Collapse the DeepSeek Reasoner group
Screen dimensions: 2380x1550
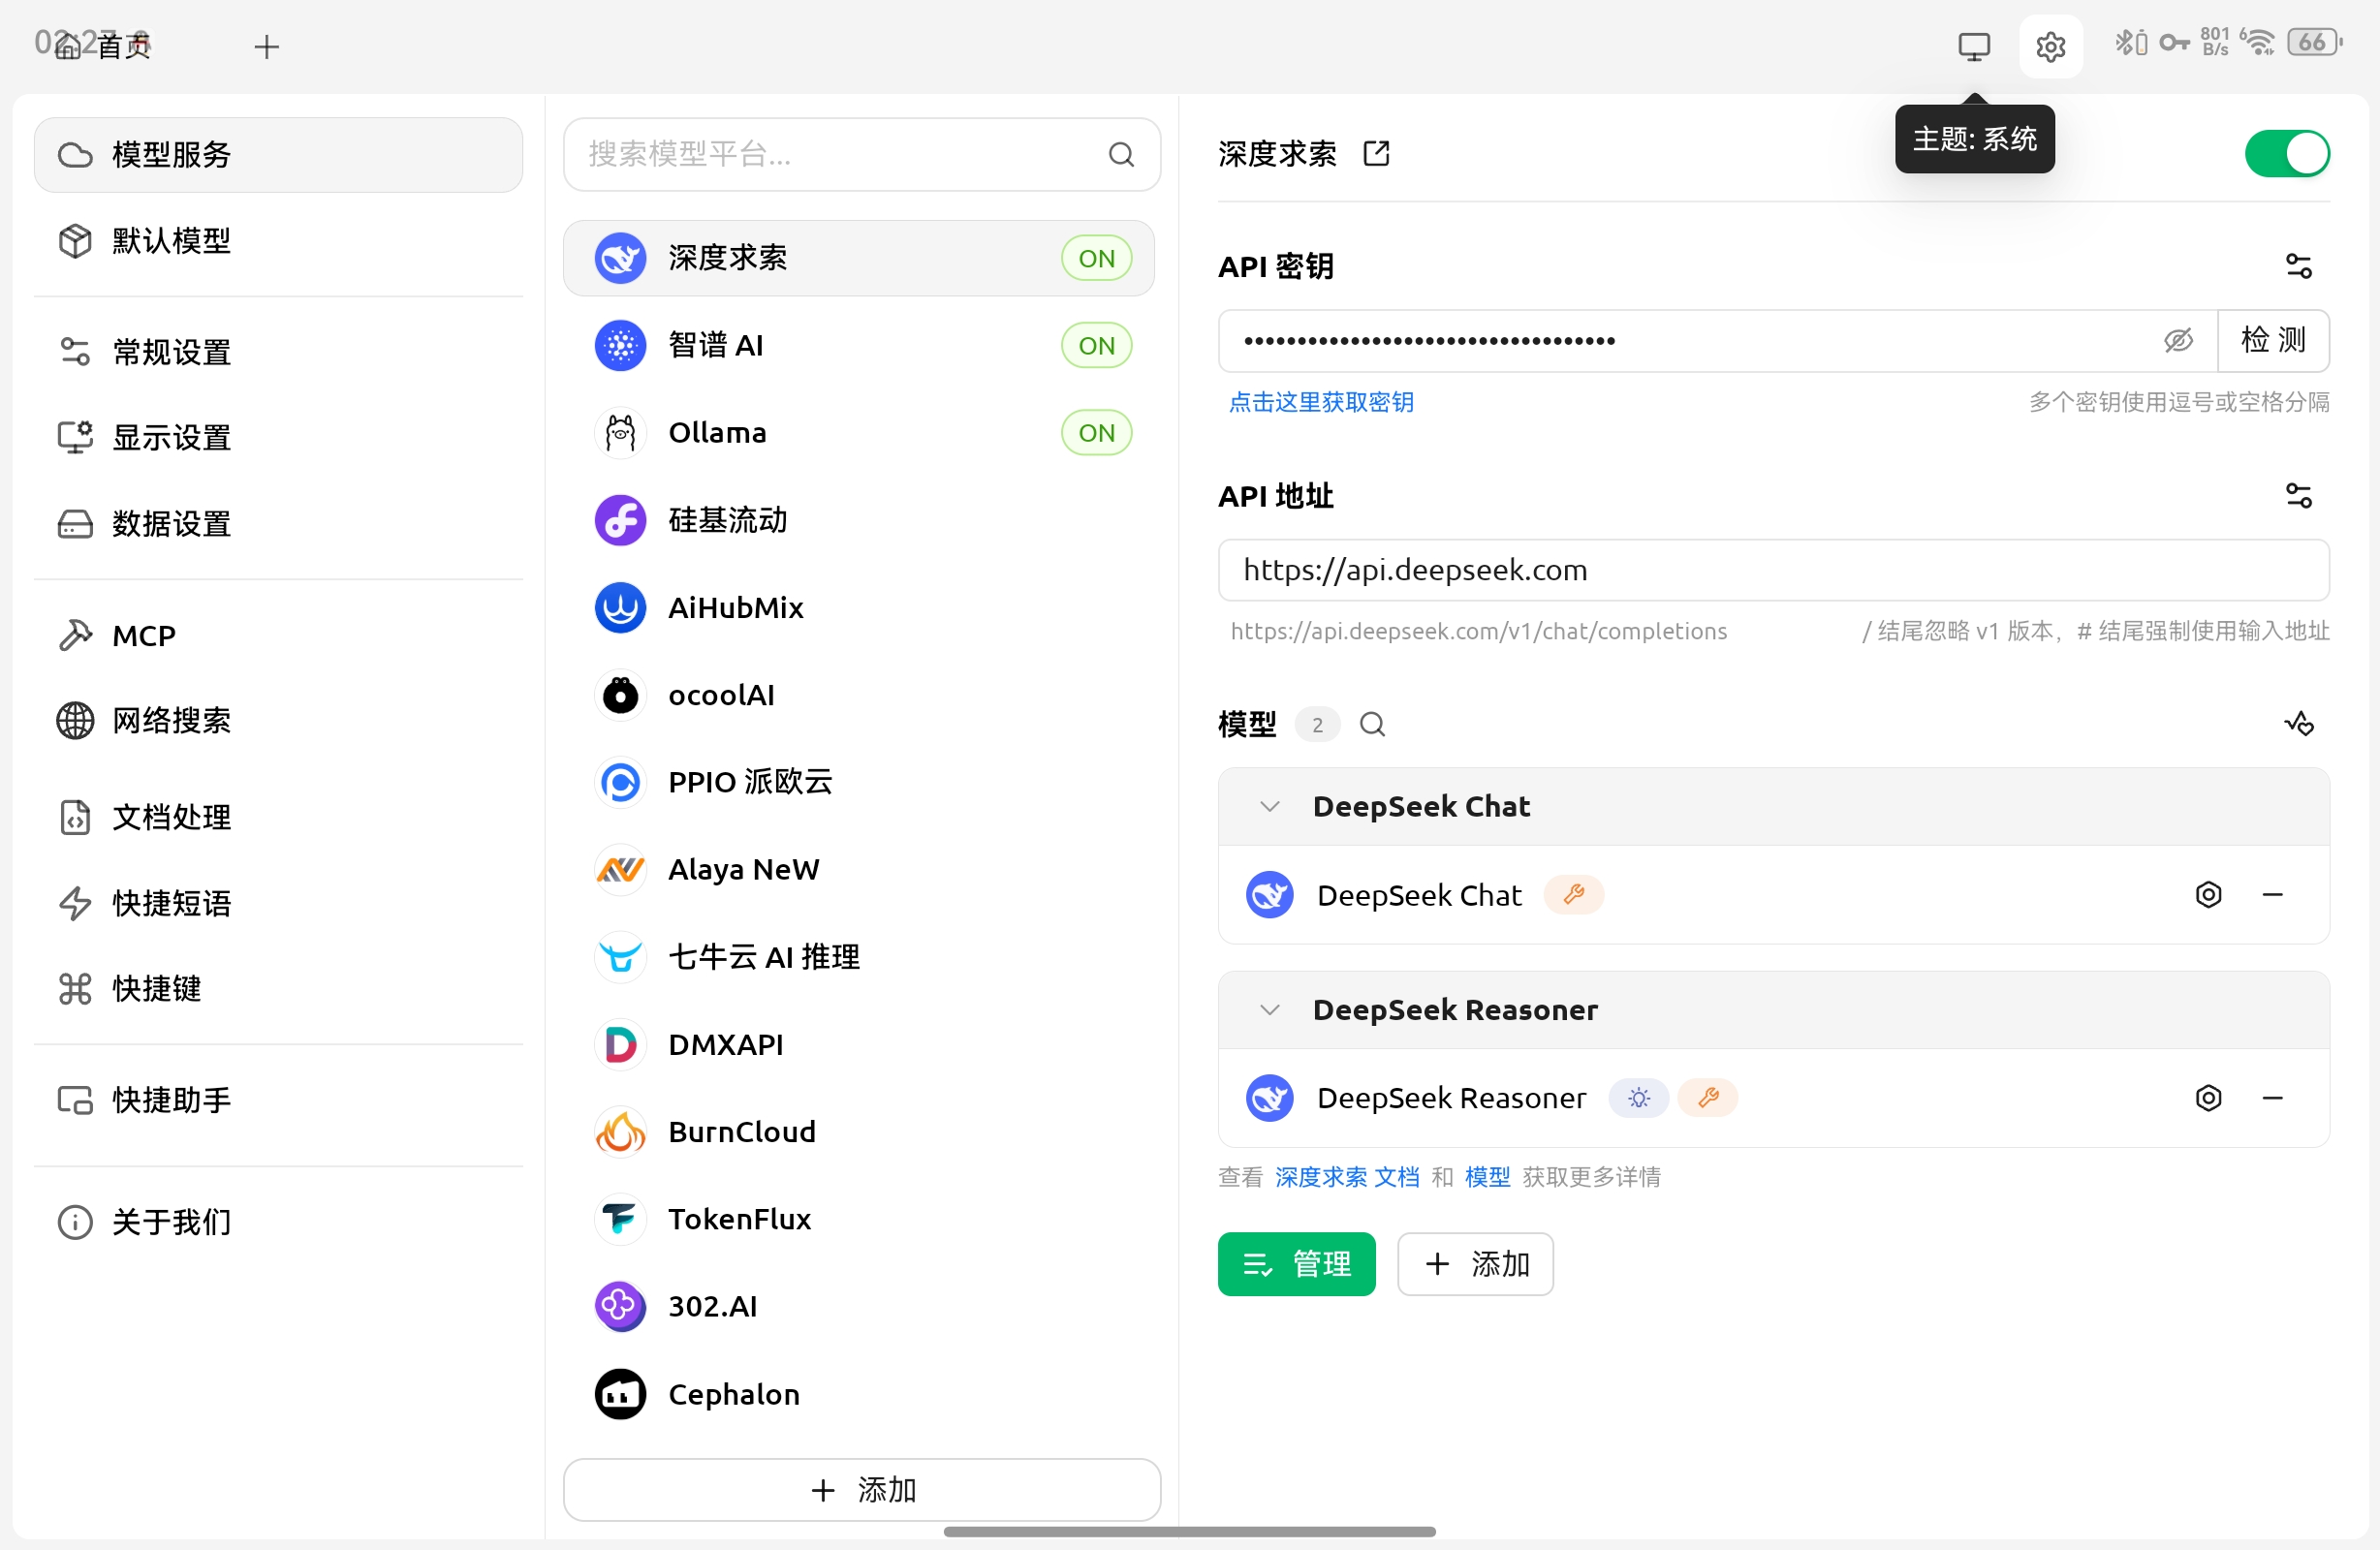point(1269,1010)
